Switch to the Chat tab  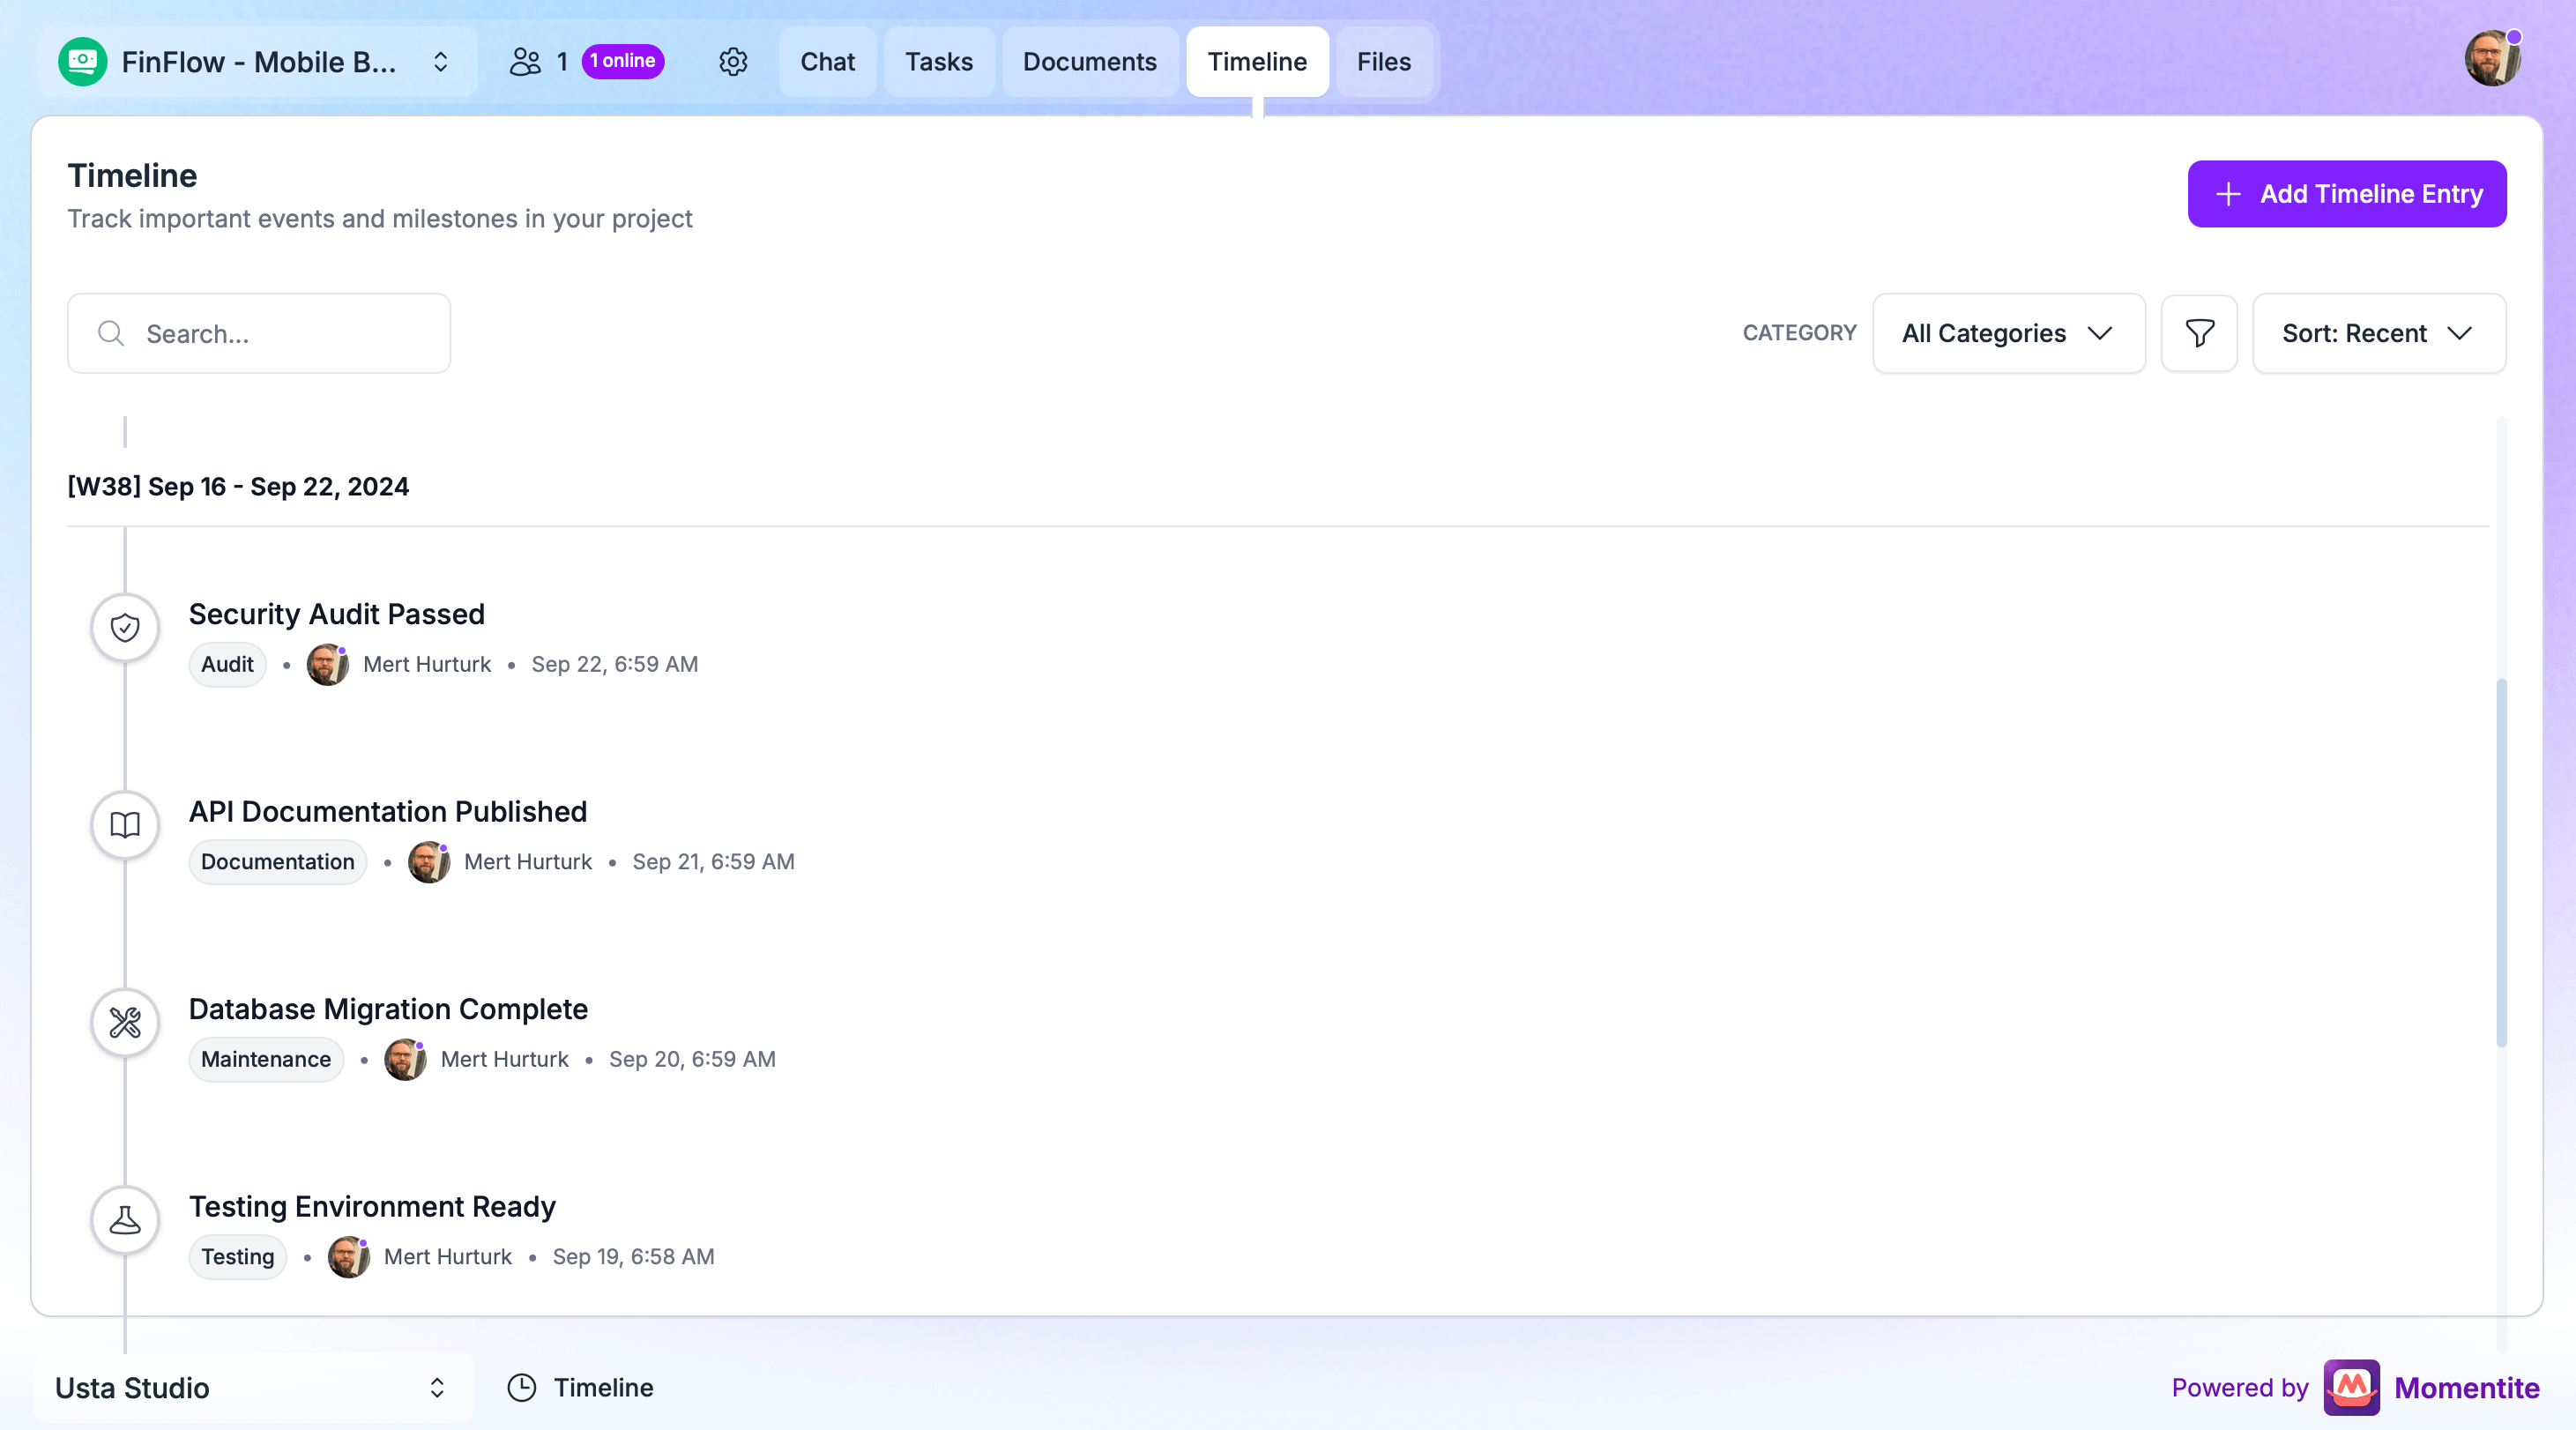[827, 62]
